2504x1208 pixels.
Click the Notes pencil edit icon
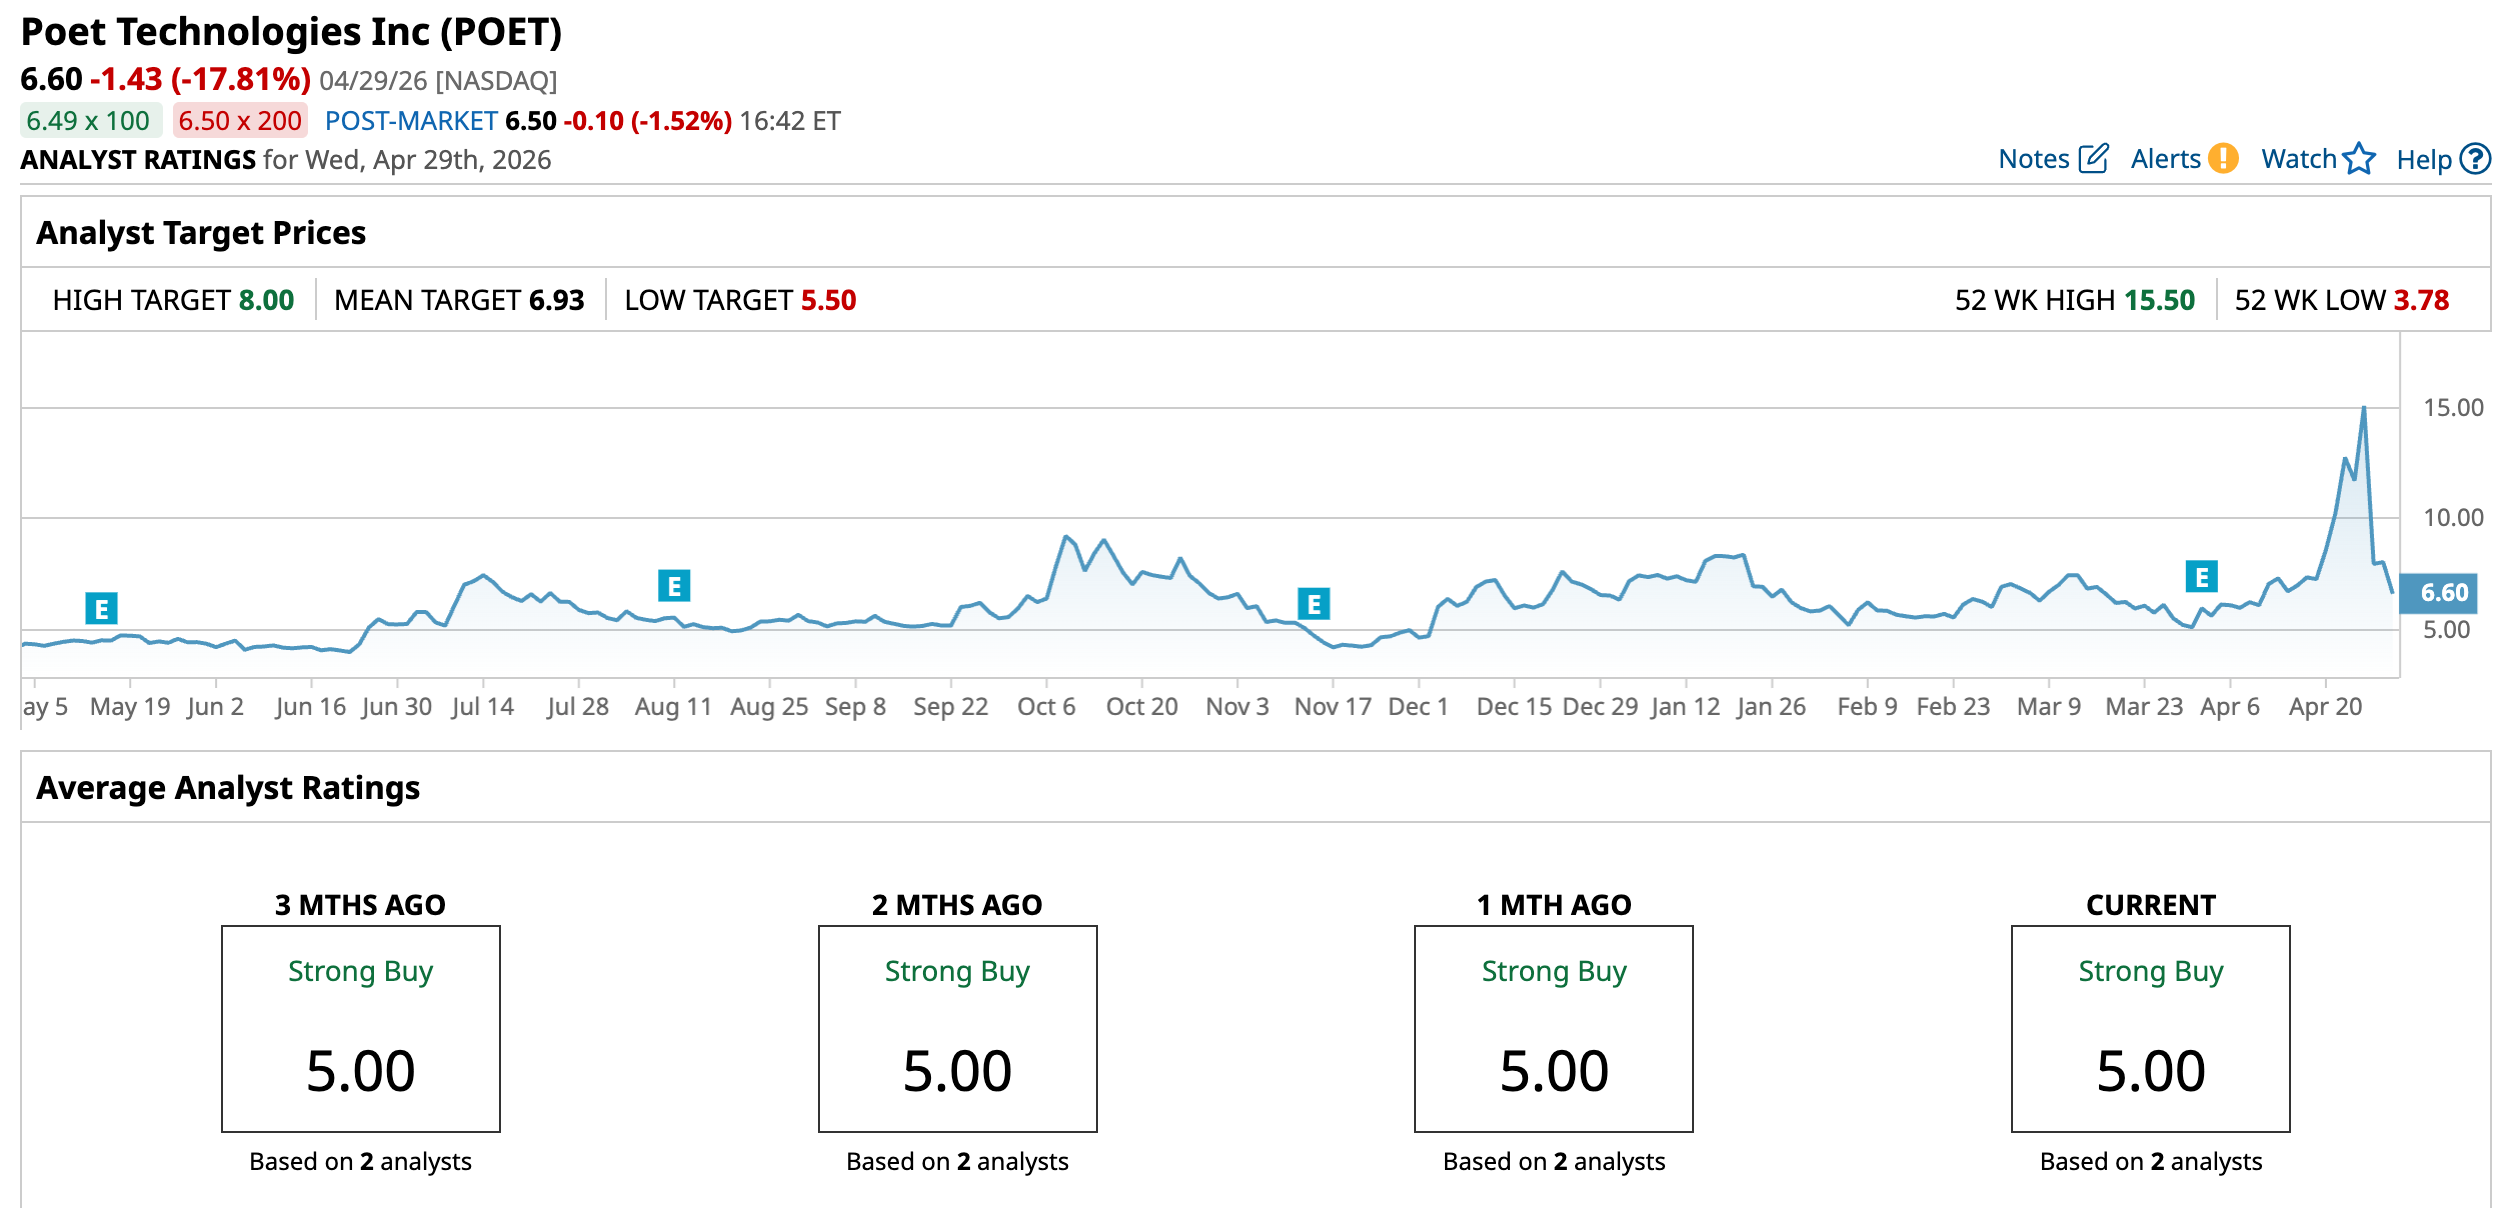(x=2093, y=159)
